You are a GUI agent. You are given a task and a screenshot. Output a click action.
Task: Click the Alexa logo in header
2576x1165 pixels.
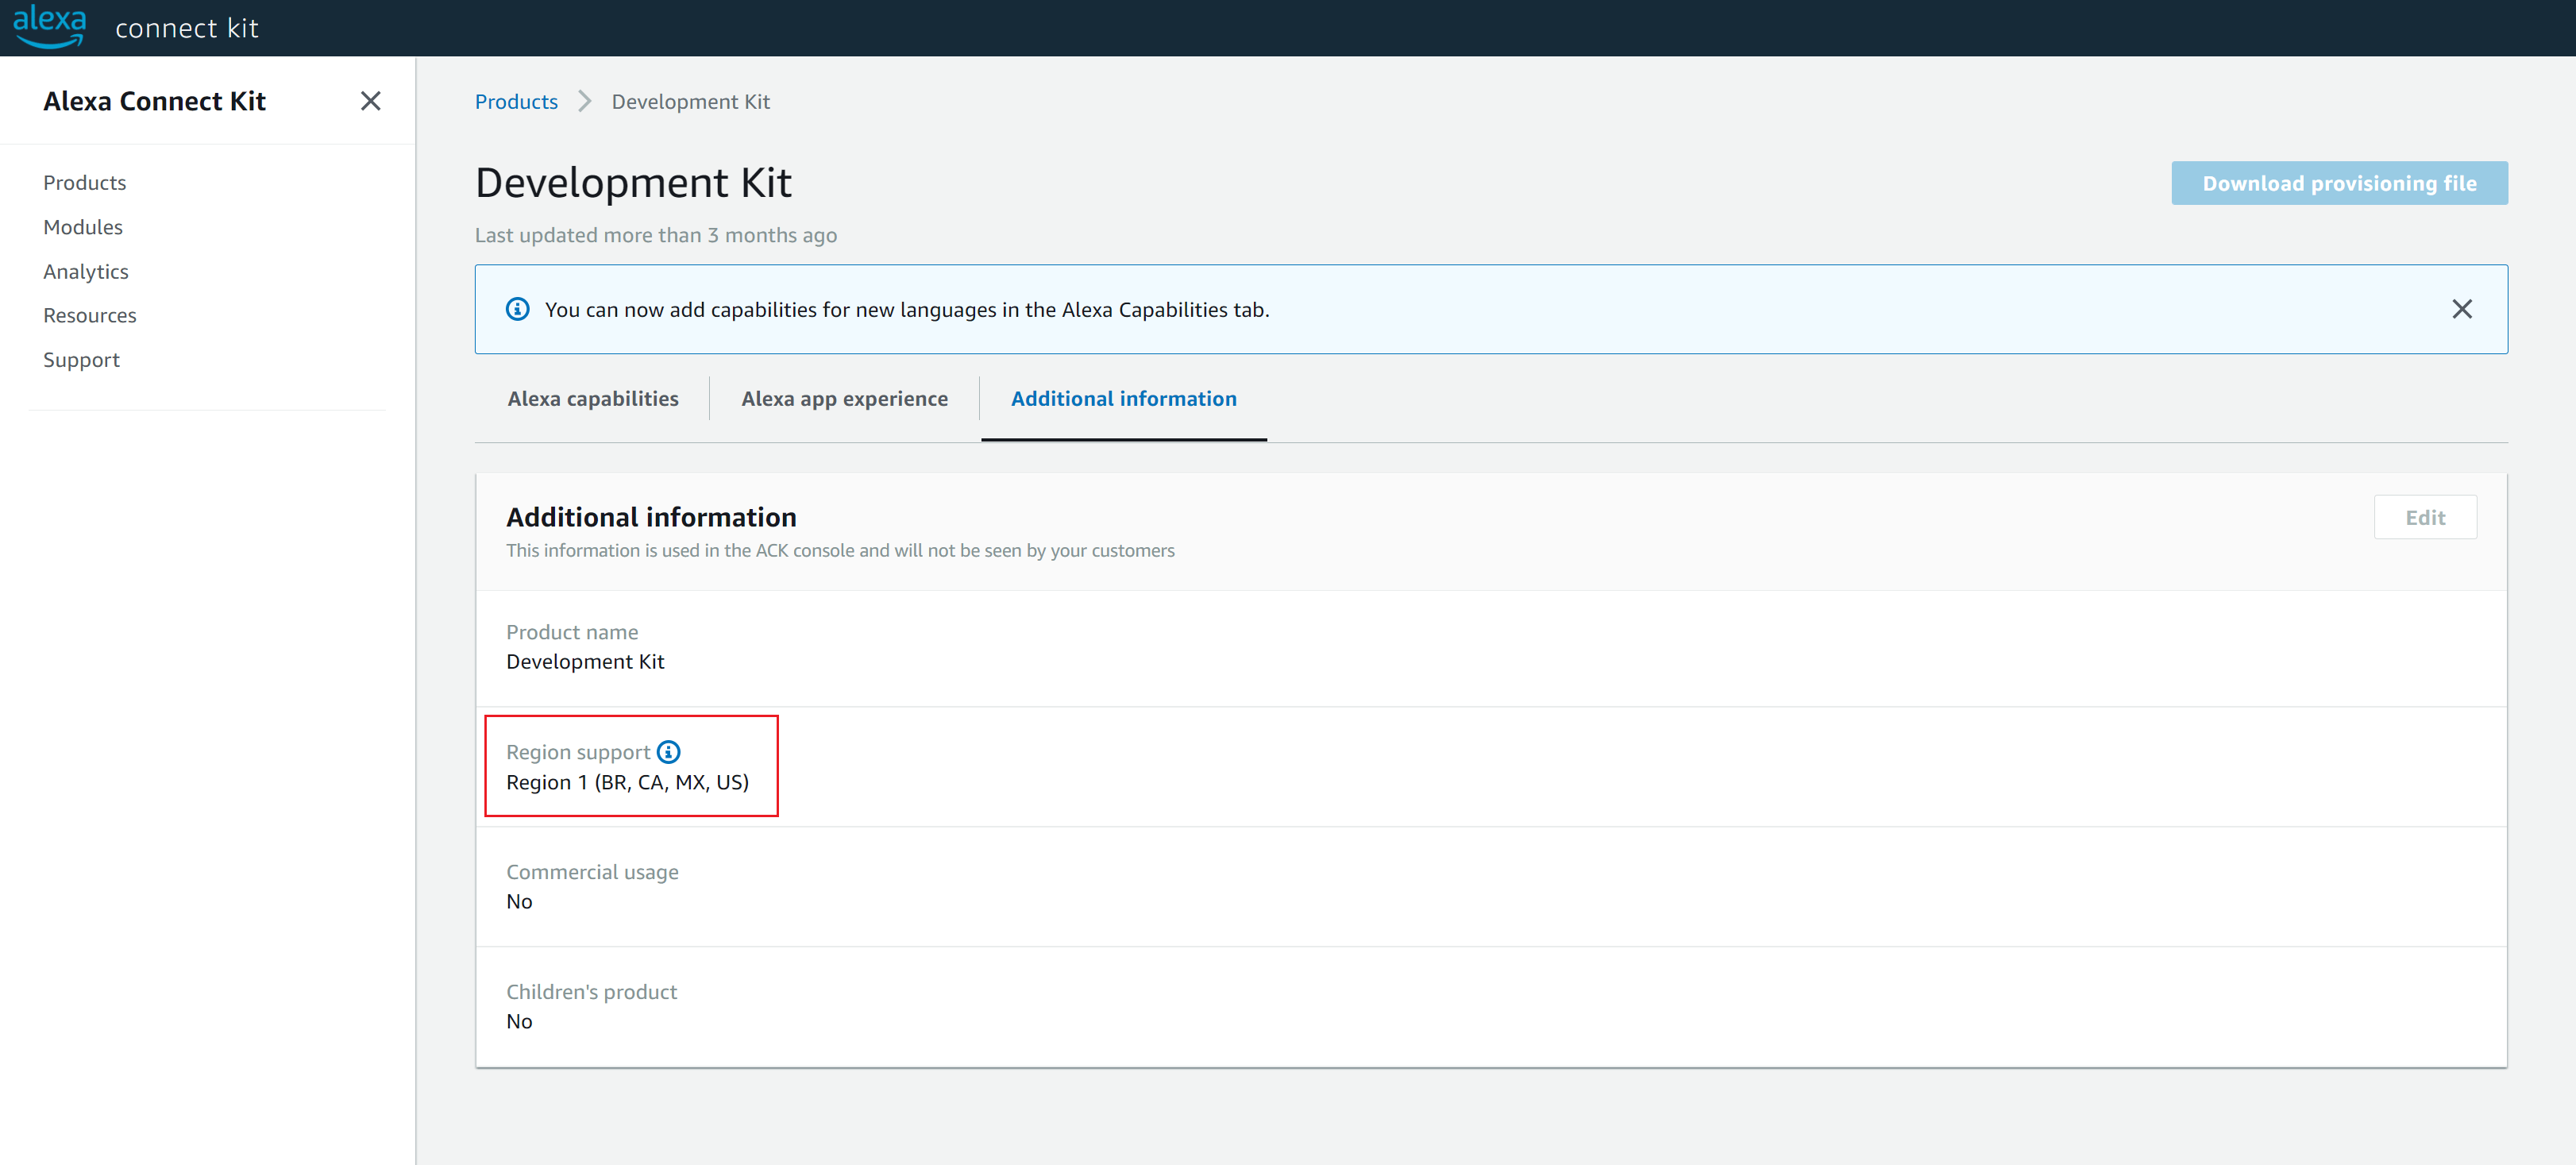click(49, 26)
